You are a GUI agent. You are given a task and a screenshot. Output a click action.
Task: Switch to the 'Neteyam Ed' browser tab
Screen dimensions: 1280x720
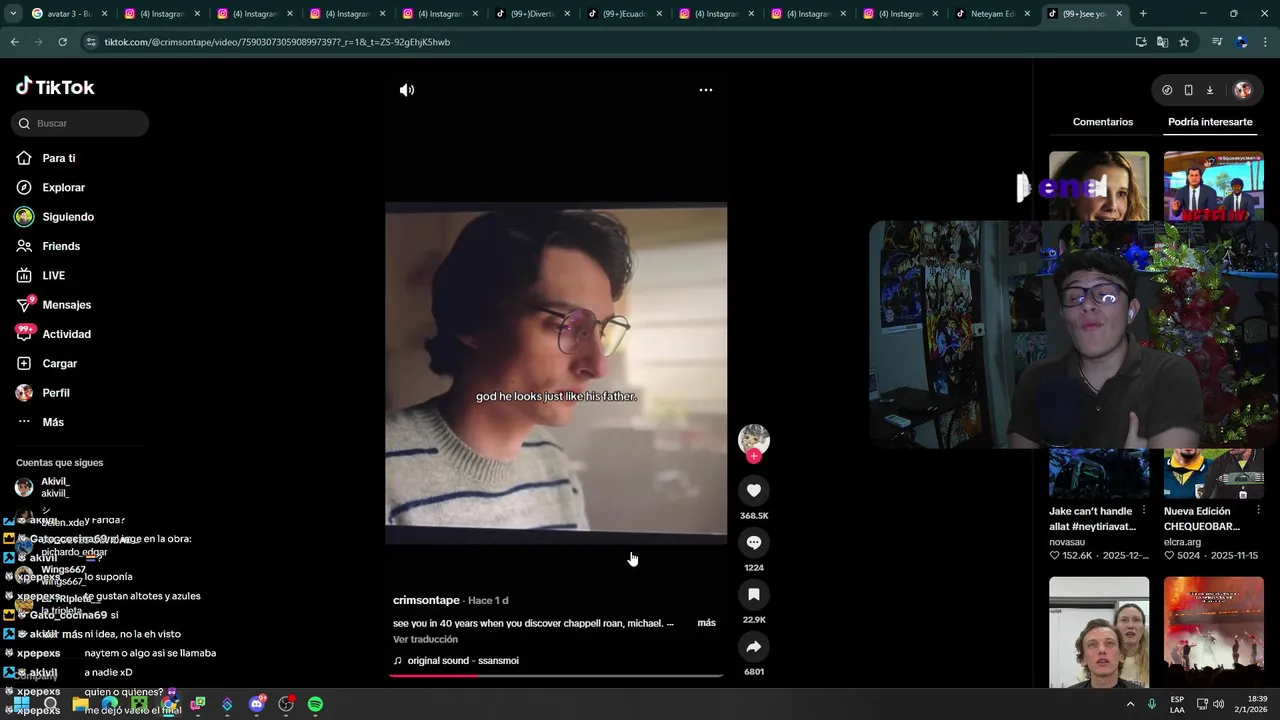(x=993, y=14)
